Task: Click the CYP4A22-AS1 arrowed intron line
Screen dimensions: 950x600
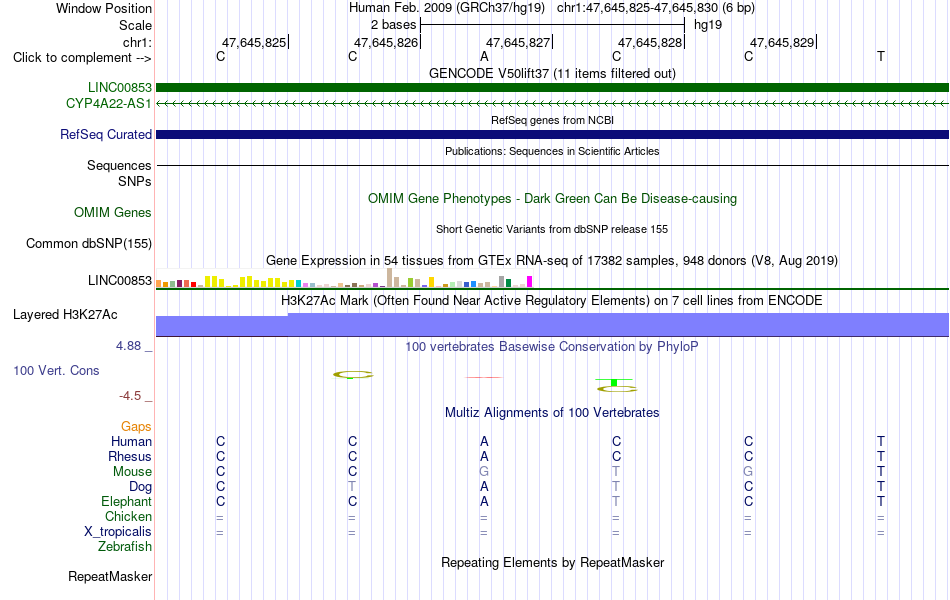Action: pyautogui.click(x=552, y=104)
